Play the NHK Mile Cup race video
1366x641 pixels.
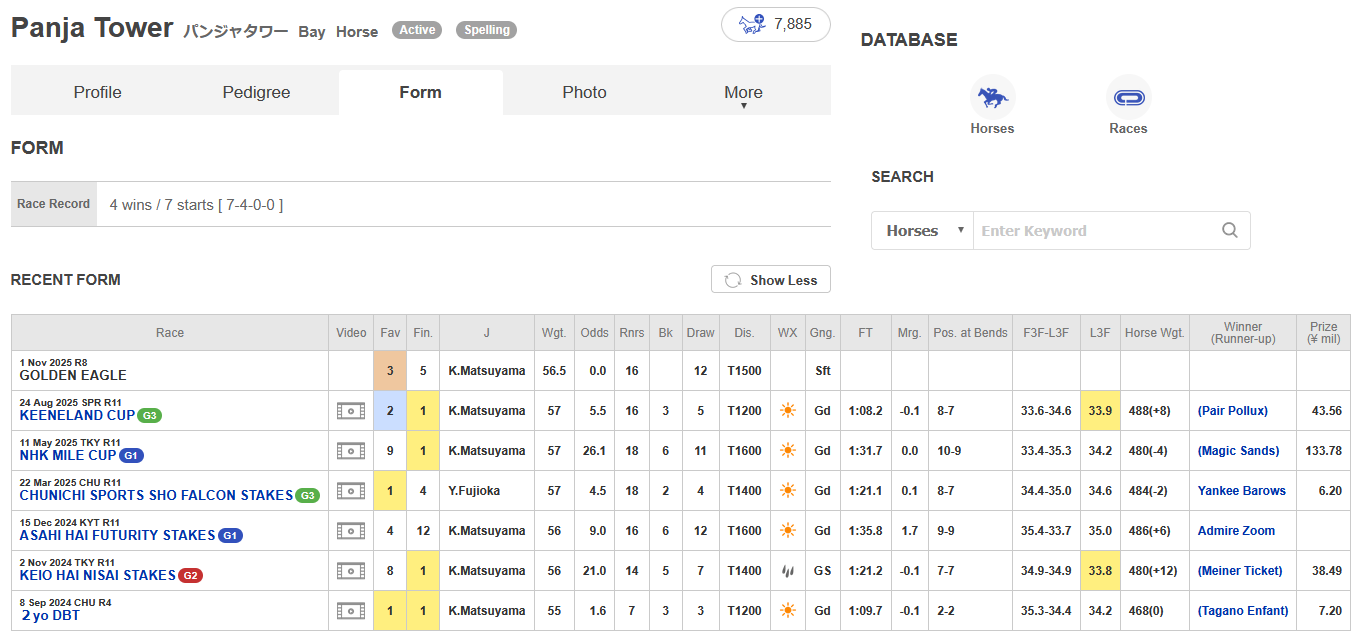pyautogui.click(x=350, y=451)
